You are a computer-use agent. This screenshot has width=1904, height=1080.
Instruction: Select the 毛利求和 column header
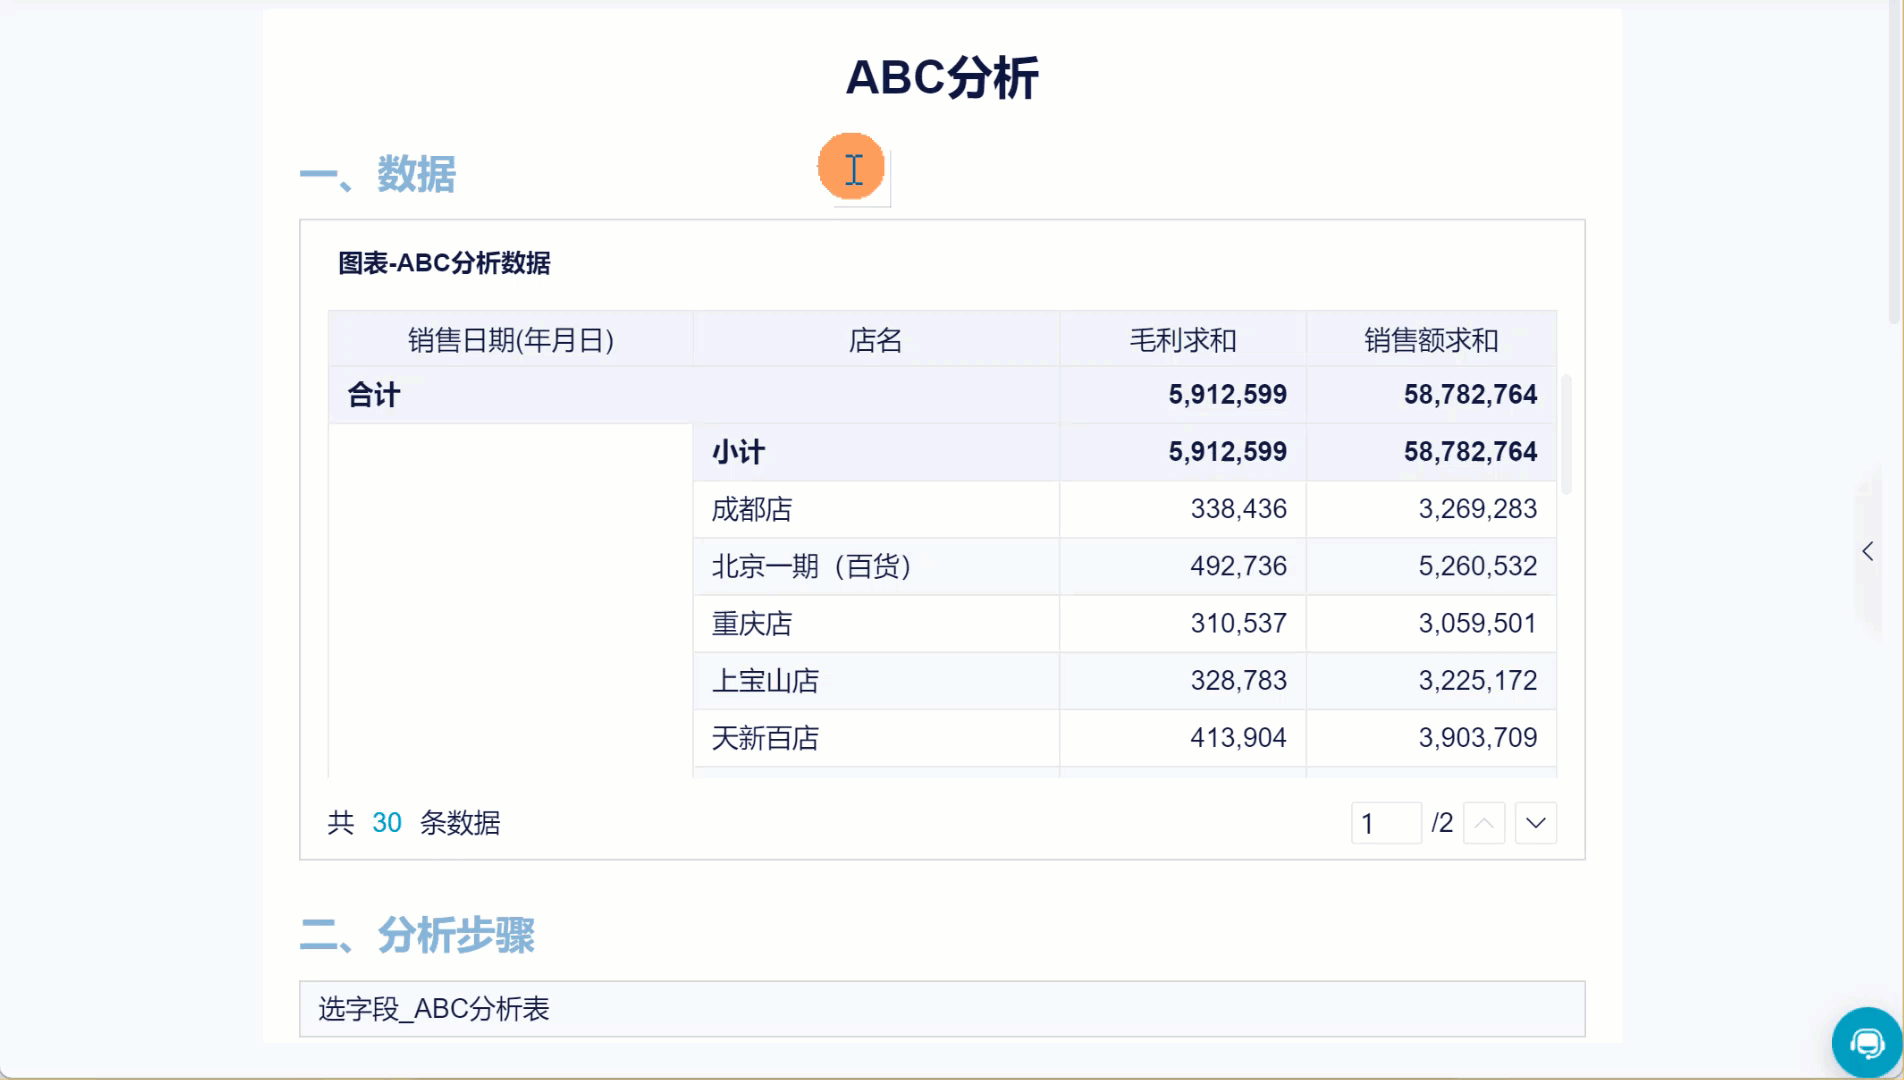[1183, 340]
